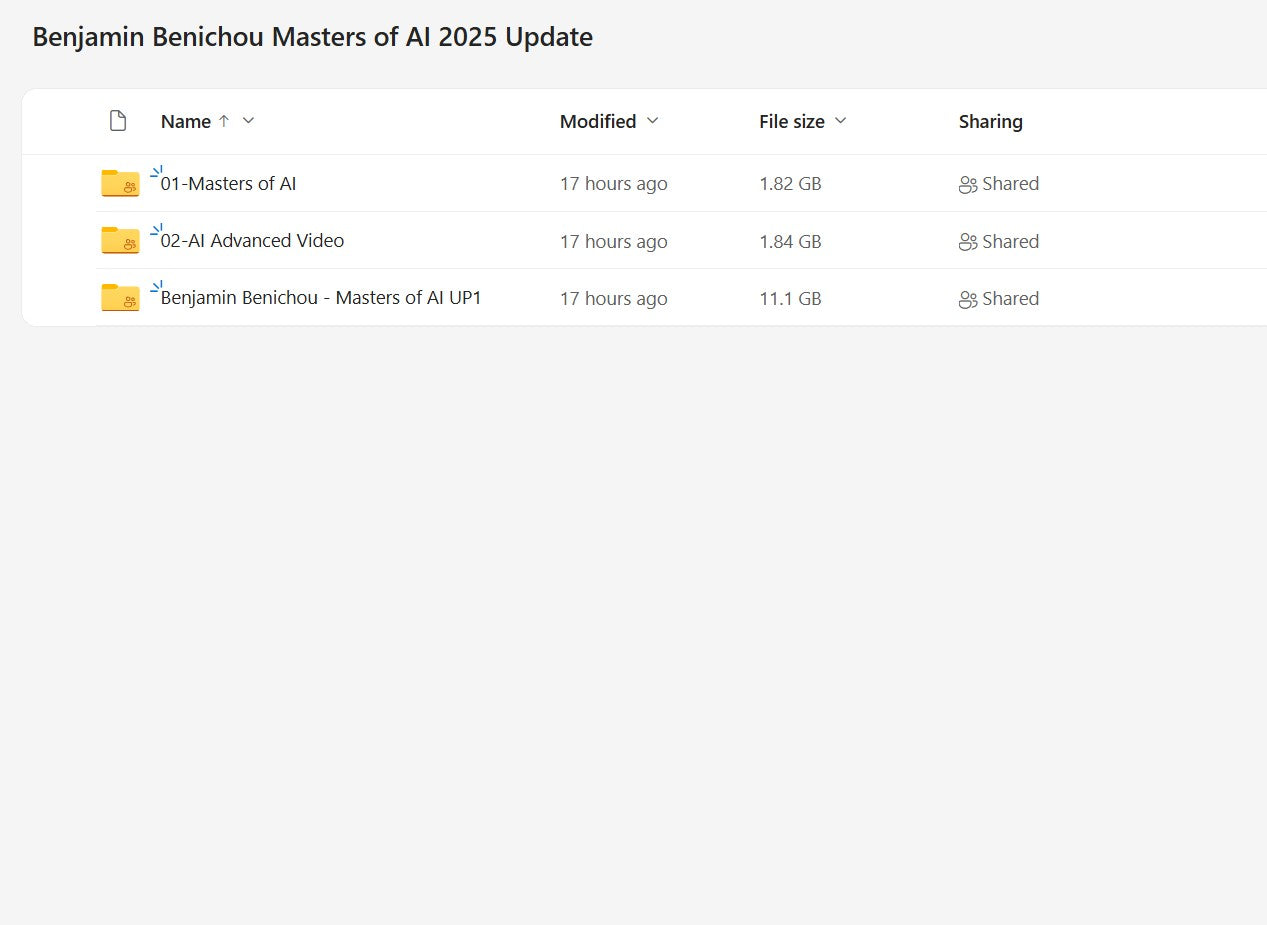
Task: Click the people Shared icon for Masters of AI UP1
Action: 967,299
